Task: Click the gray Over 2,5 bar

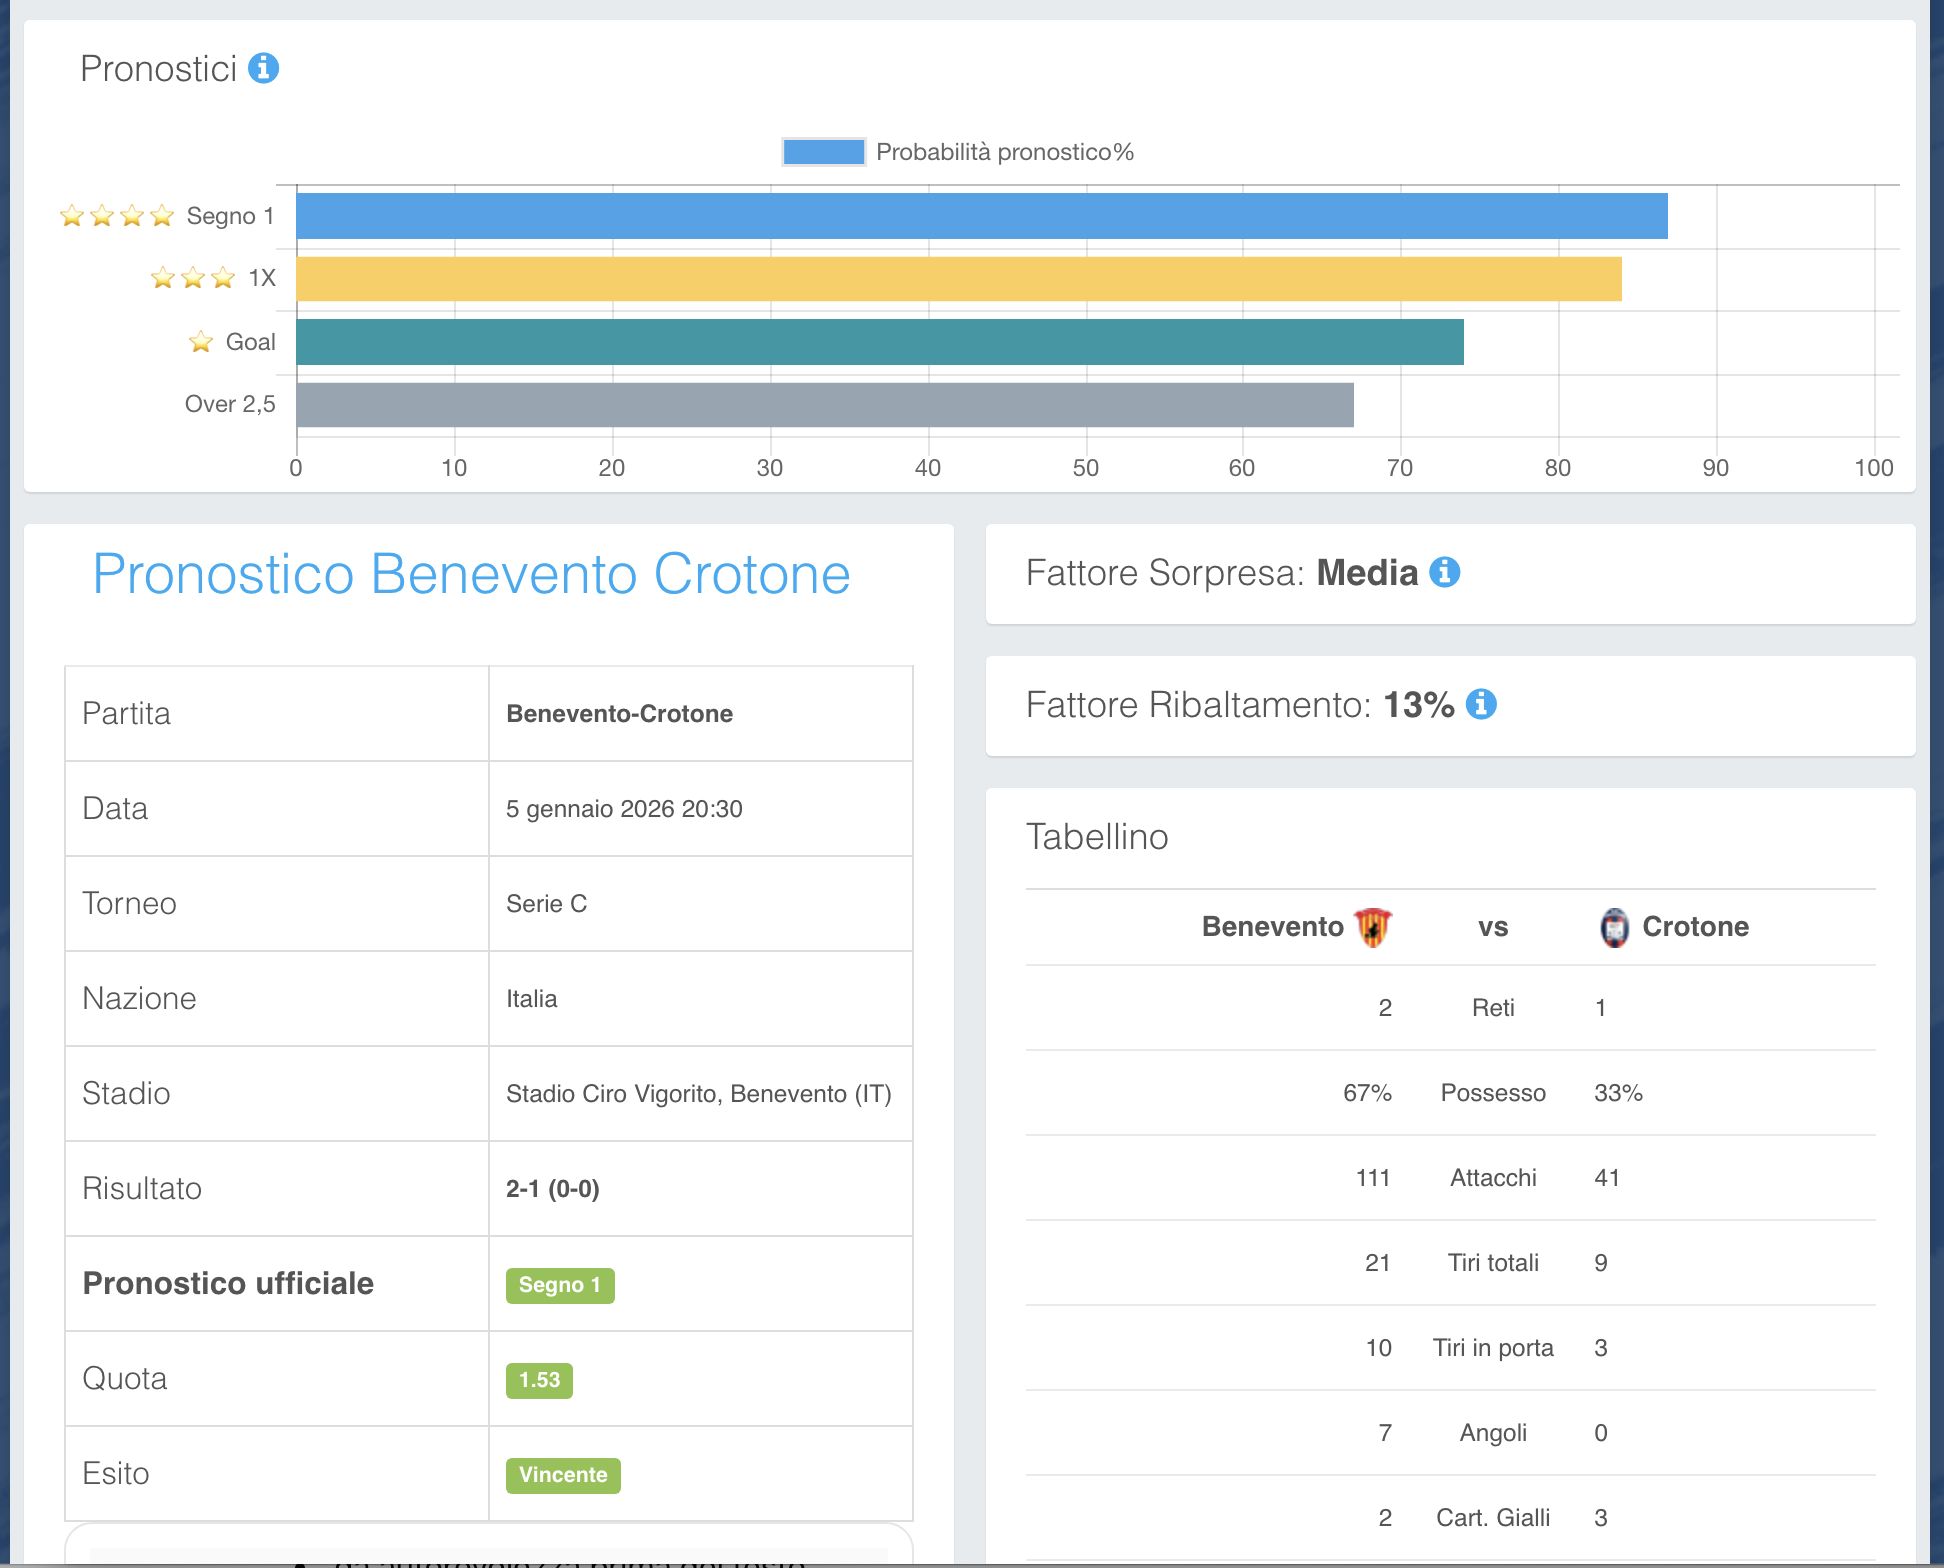Action: (x=825, y=405)
